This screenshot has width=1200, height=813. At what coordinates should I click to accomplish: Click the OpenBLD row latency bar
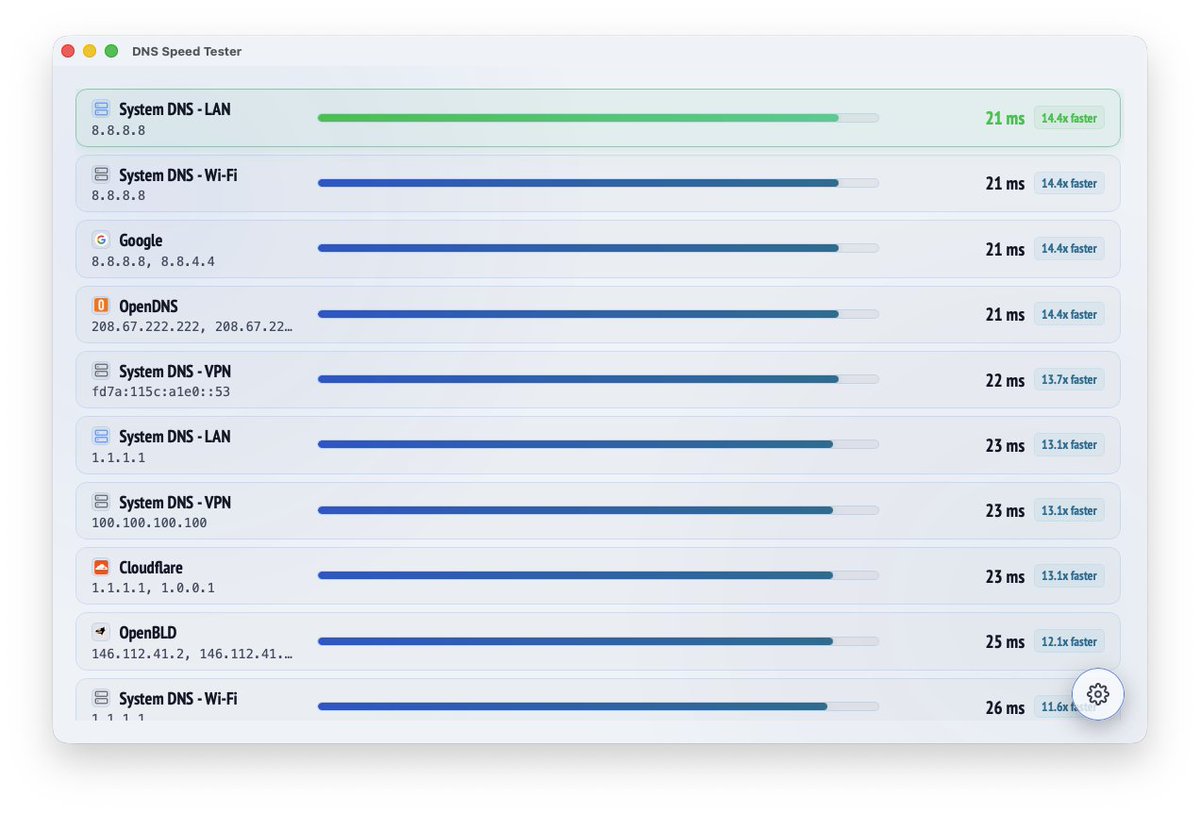click(598, 641)
